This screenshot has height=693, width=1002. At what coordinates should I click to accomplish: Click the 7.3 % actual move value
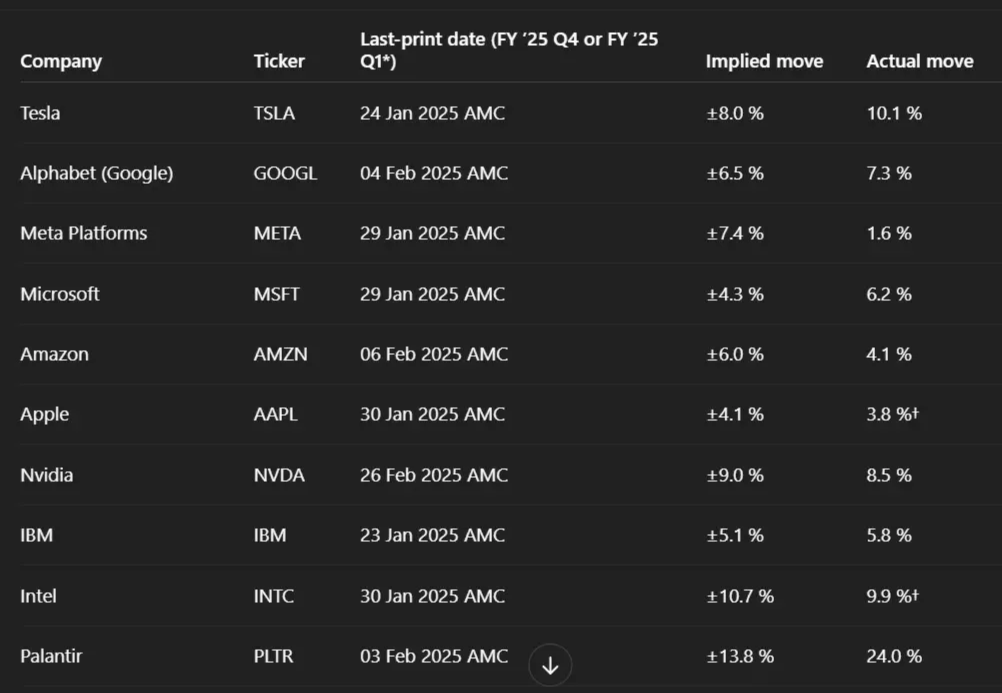point(889,173)
